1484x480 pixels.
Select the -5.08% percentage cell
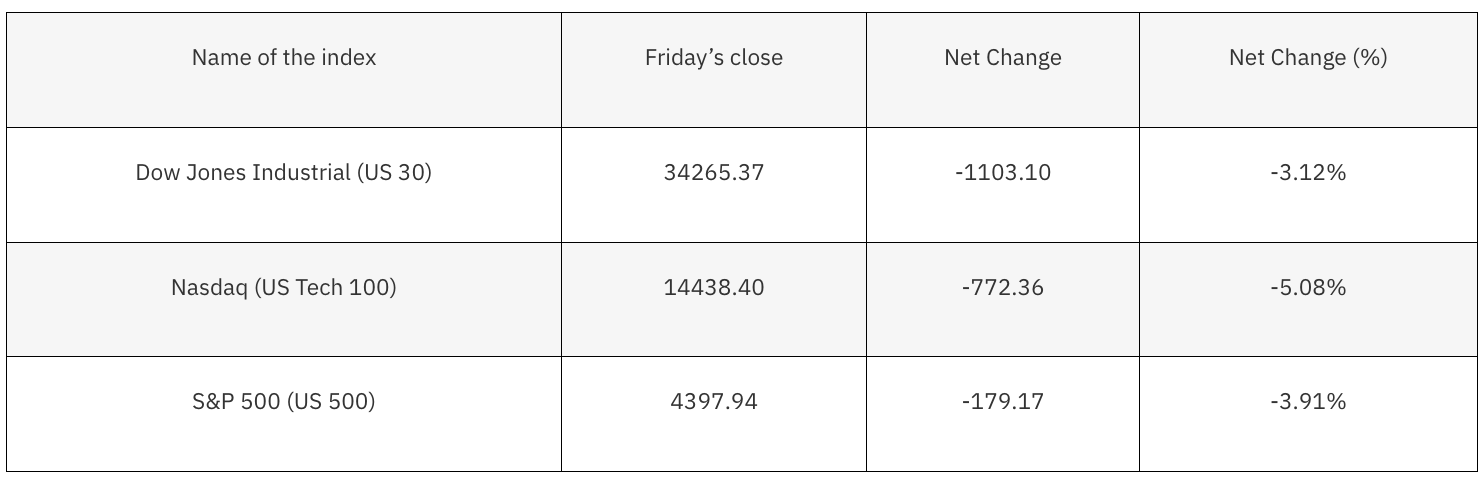click(1307, 288)
